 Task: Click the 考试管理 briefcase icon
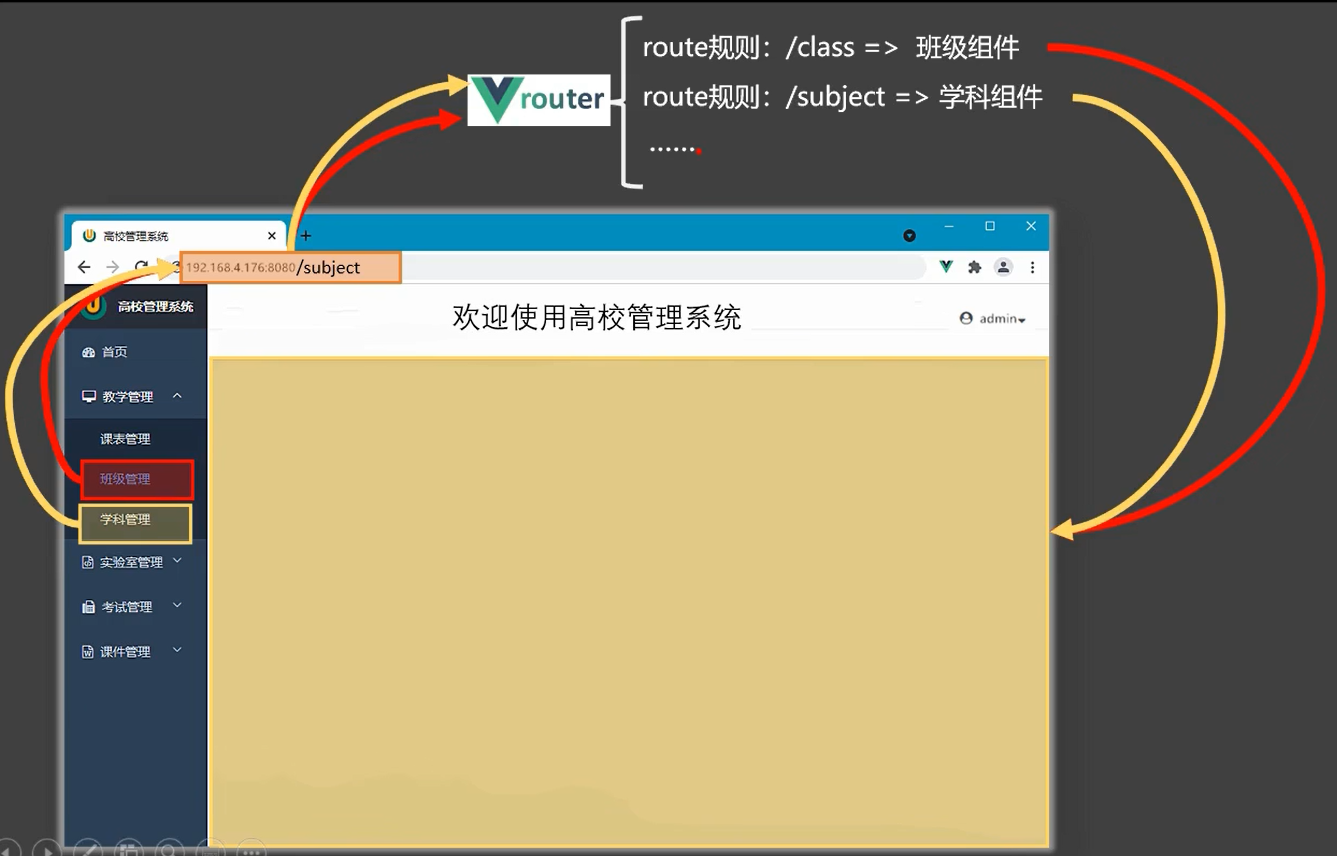(x=88, y=606)
